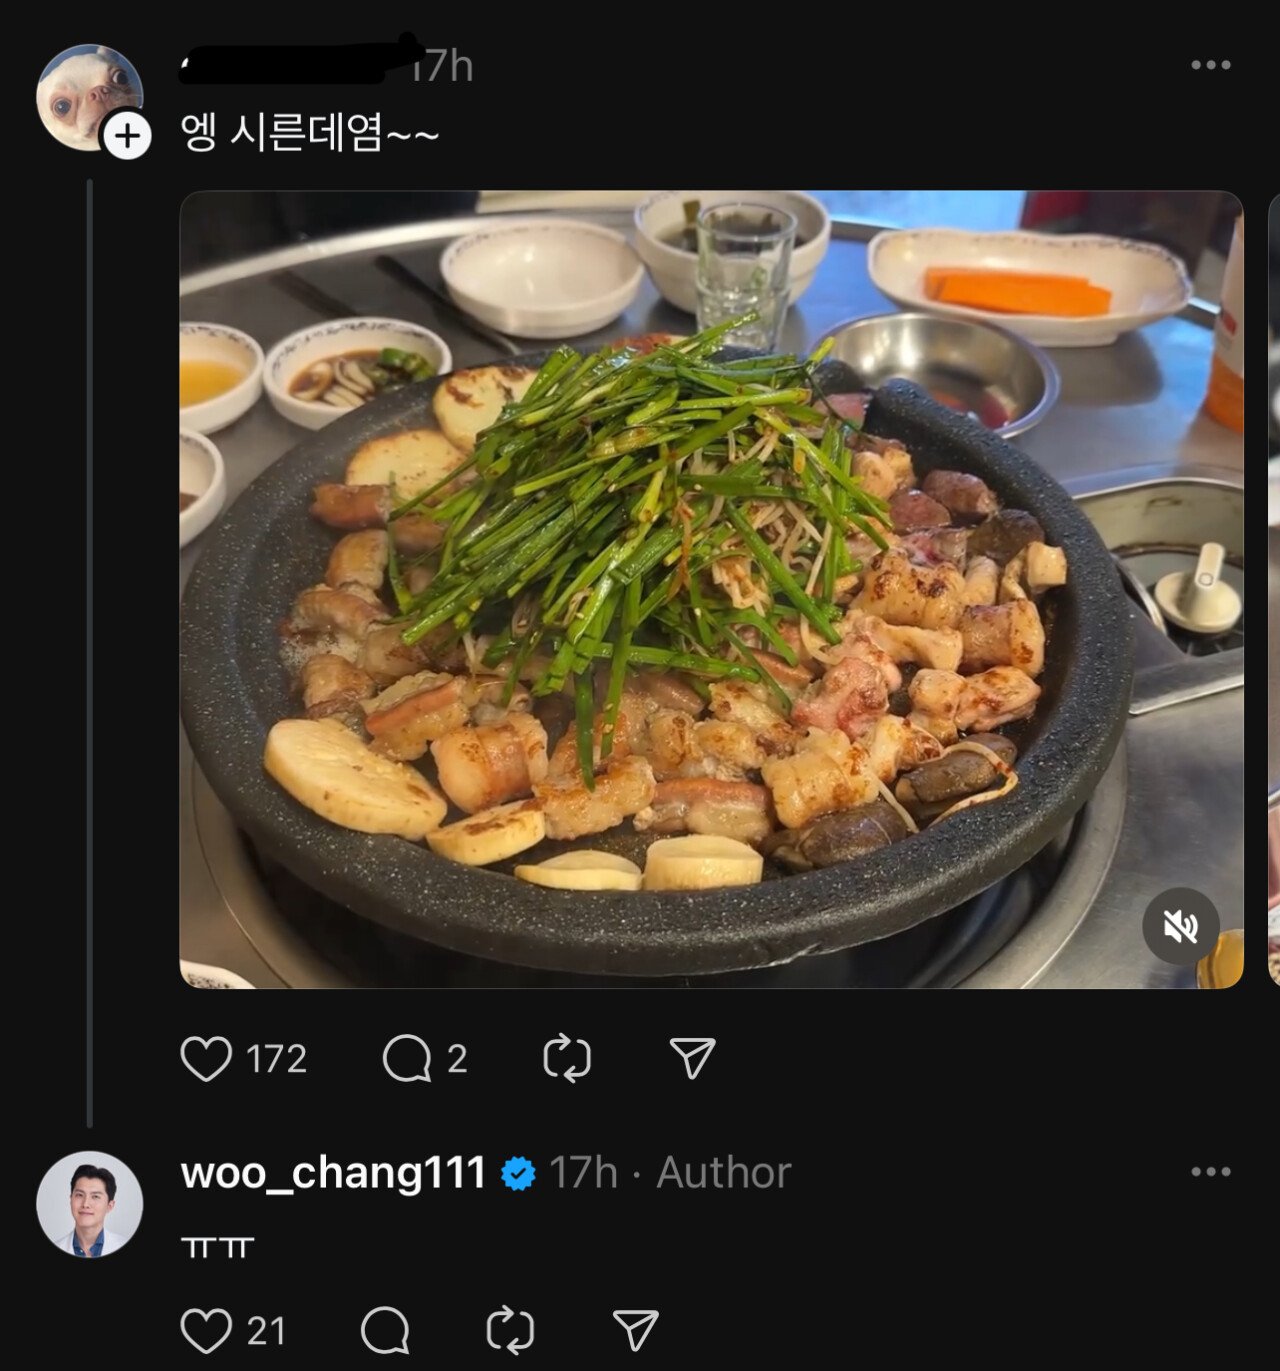
Task: Repost the top food video post
Action: 567,1058
